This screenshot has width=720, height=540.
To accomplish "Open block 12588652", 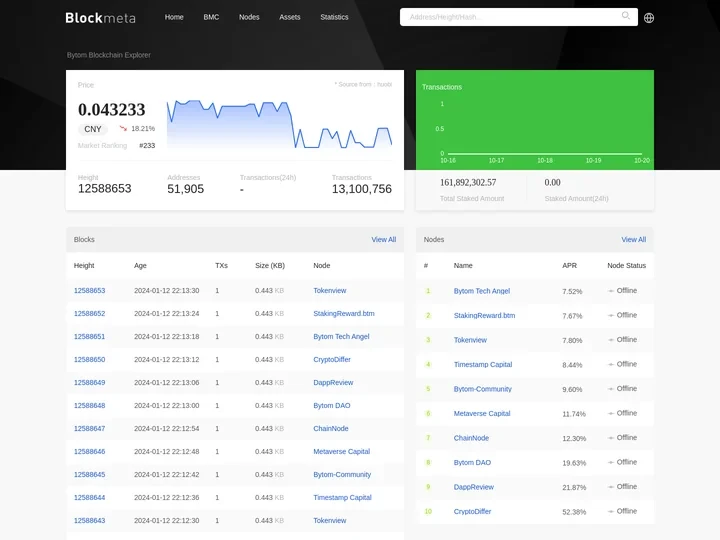I will click(x=90, y=313).
